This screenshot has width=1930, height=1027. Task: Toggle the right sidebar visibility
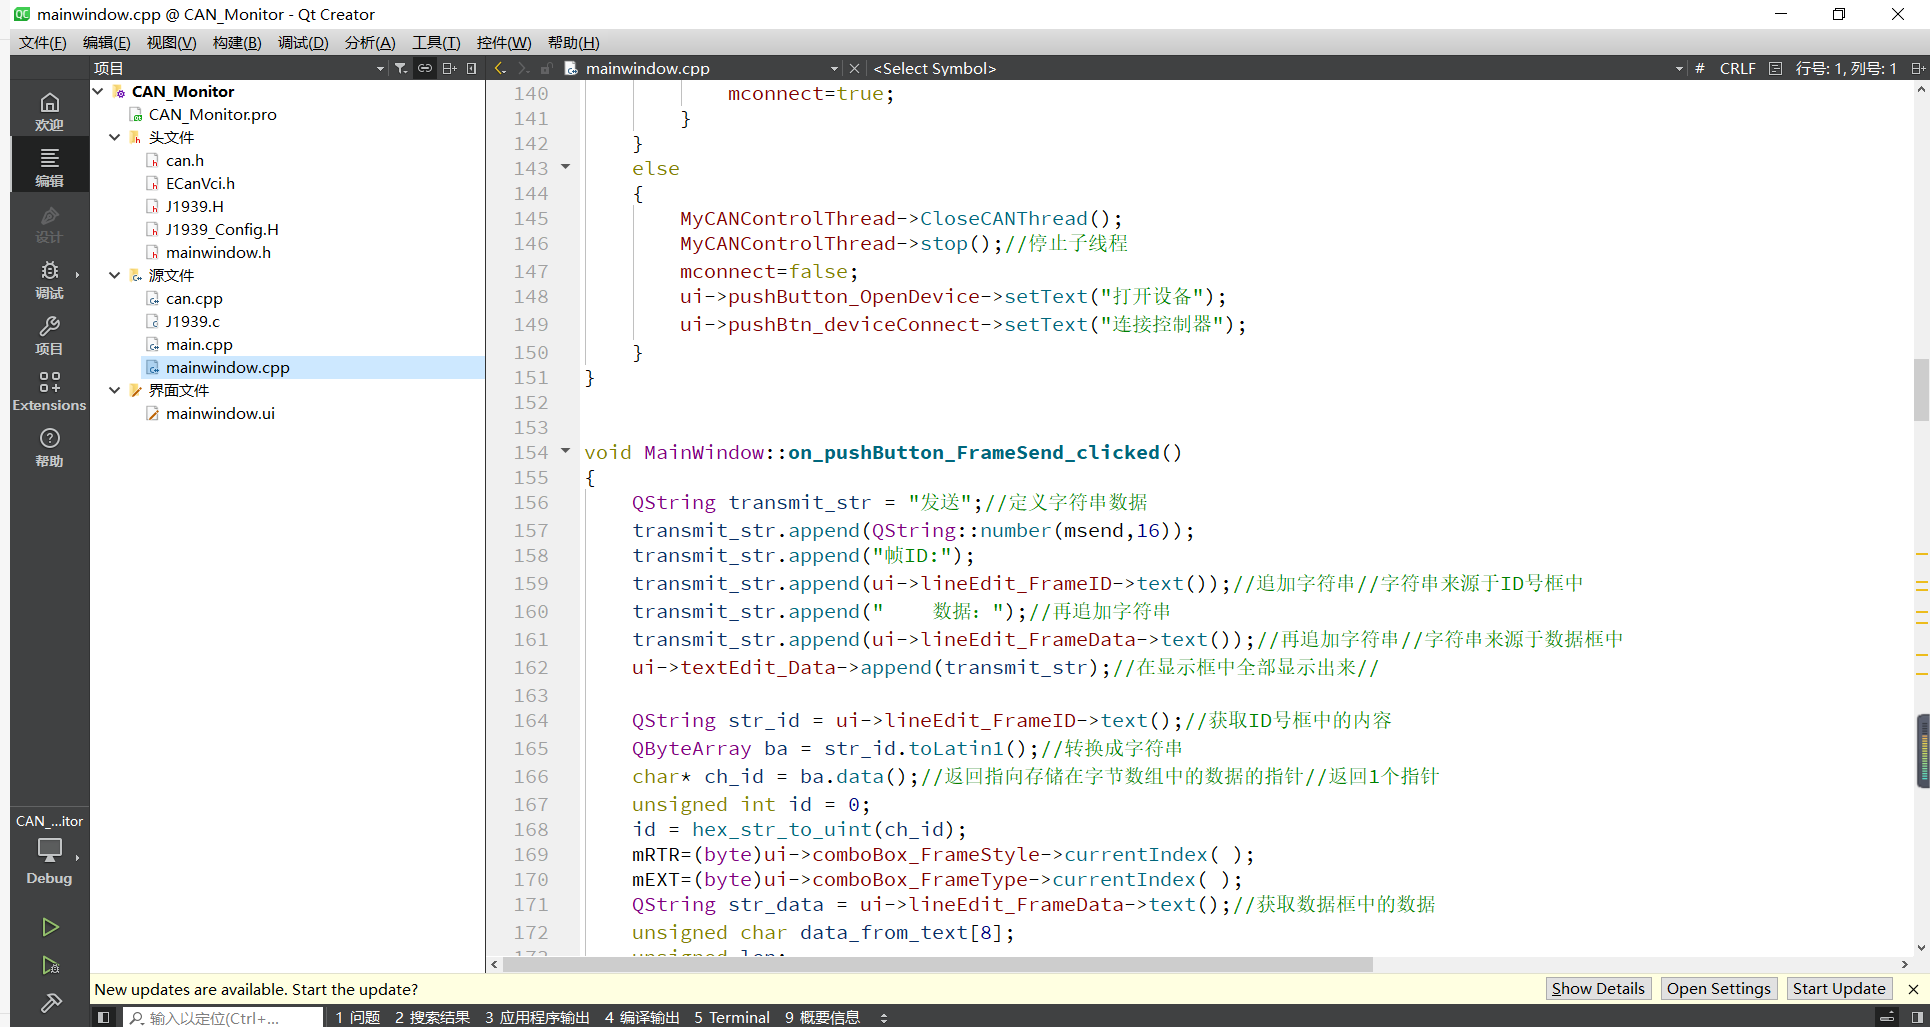pyautogui.click(x=1917, y=1017)
